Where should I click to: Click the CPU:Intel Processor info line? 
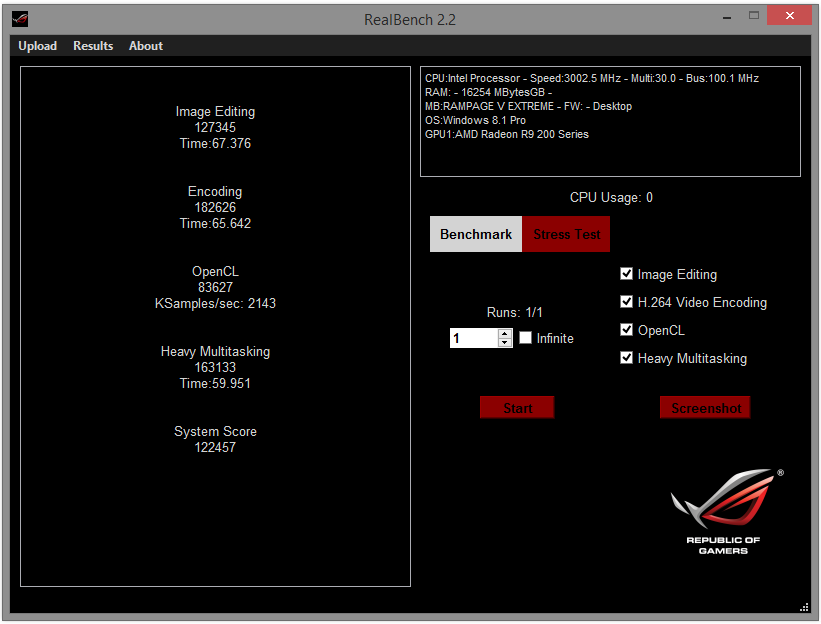(x=592, y=79)
